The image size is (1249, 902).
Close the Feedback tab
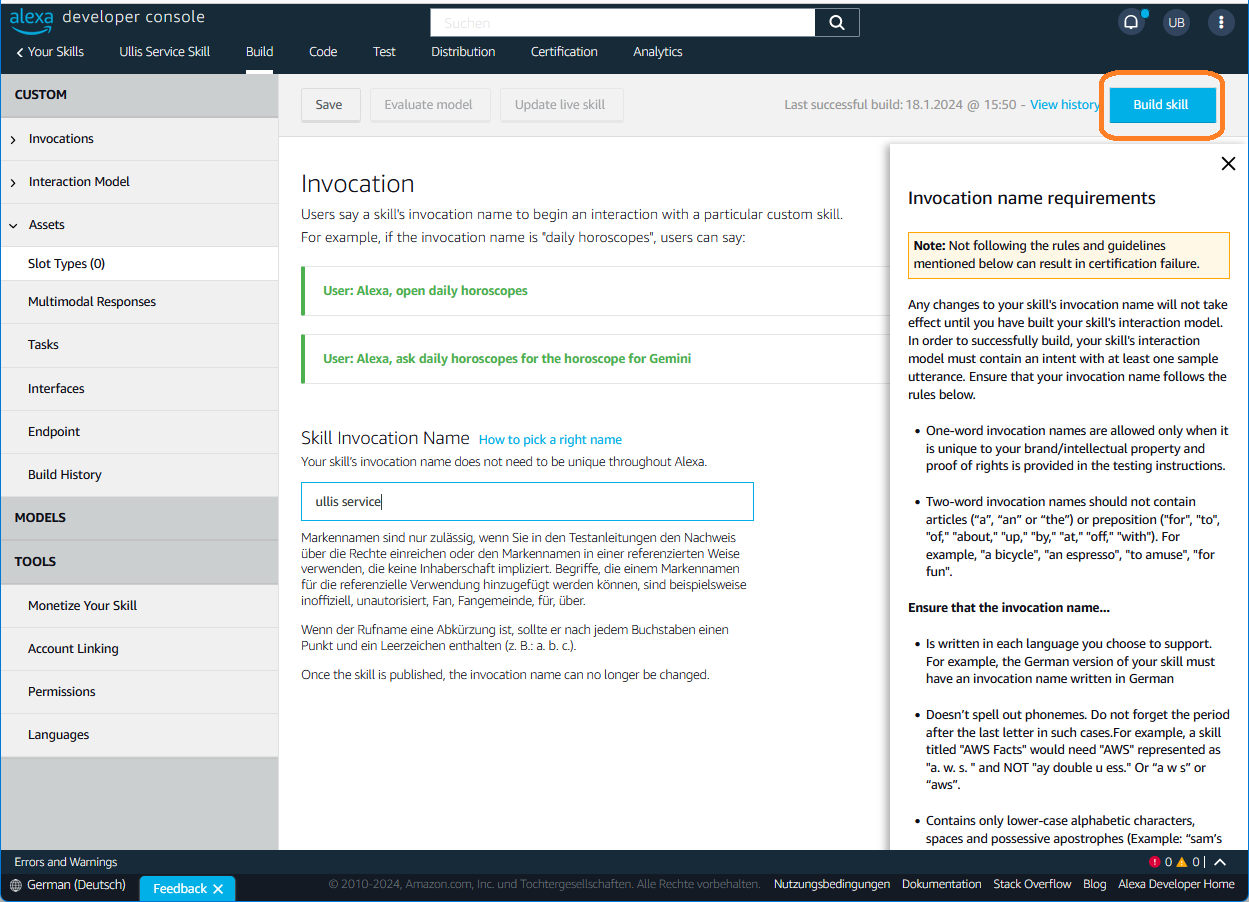click(217, 889)
